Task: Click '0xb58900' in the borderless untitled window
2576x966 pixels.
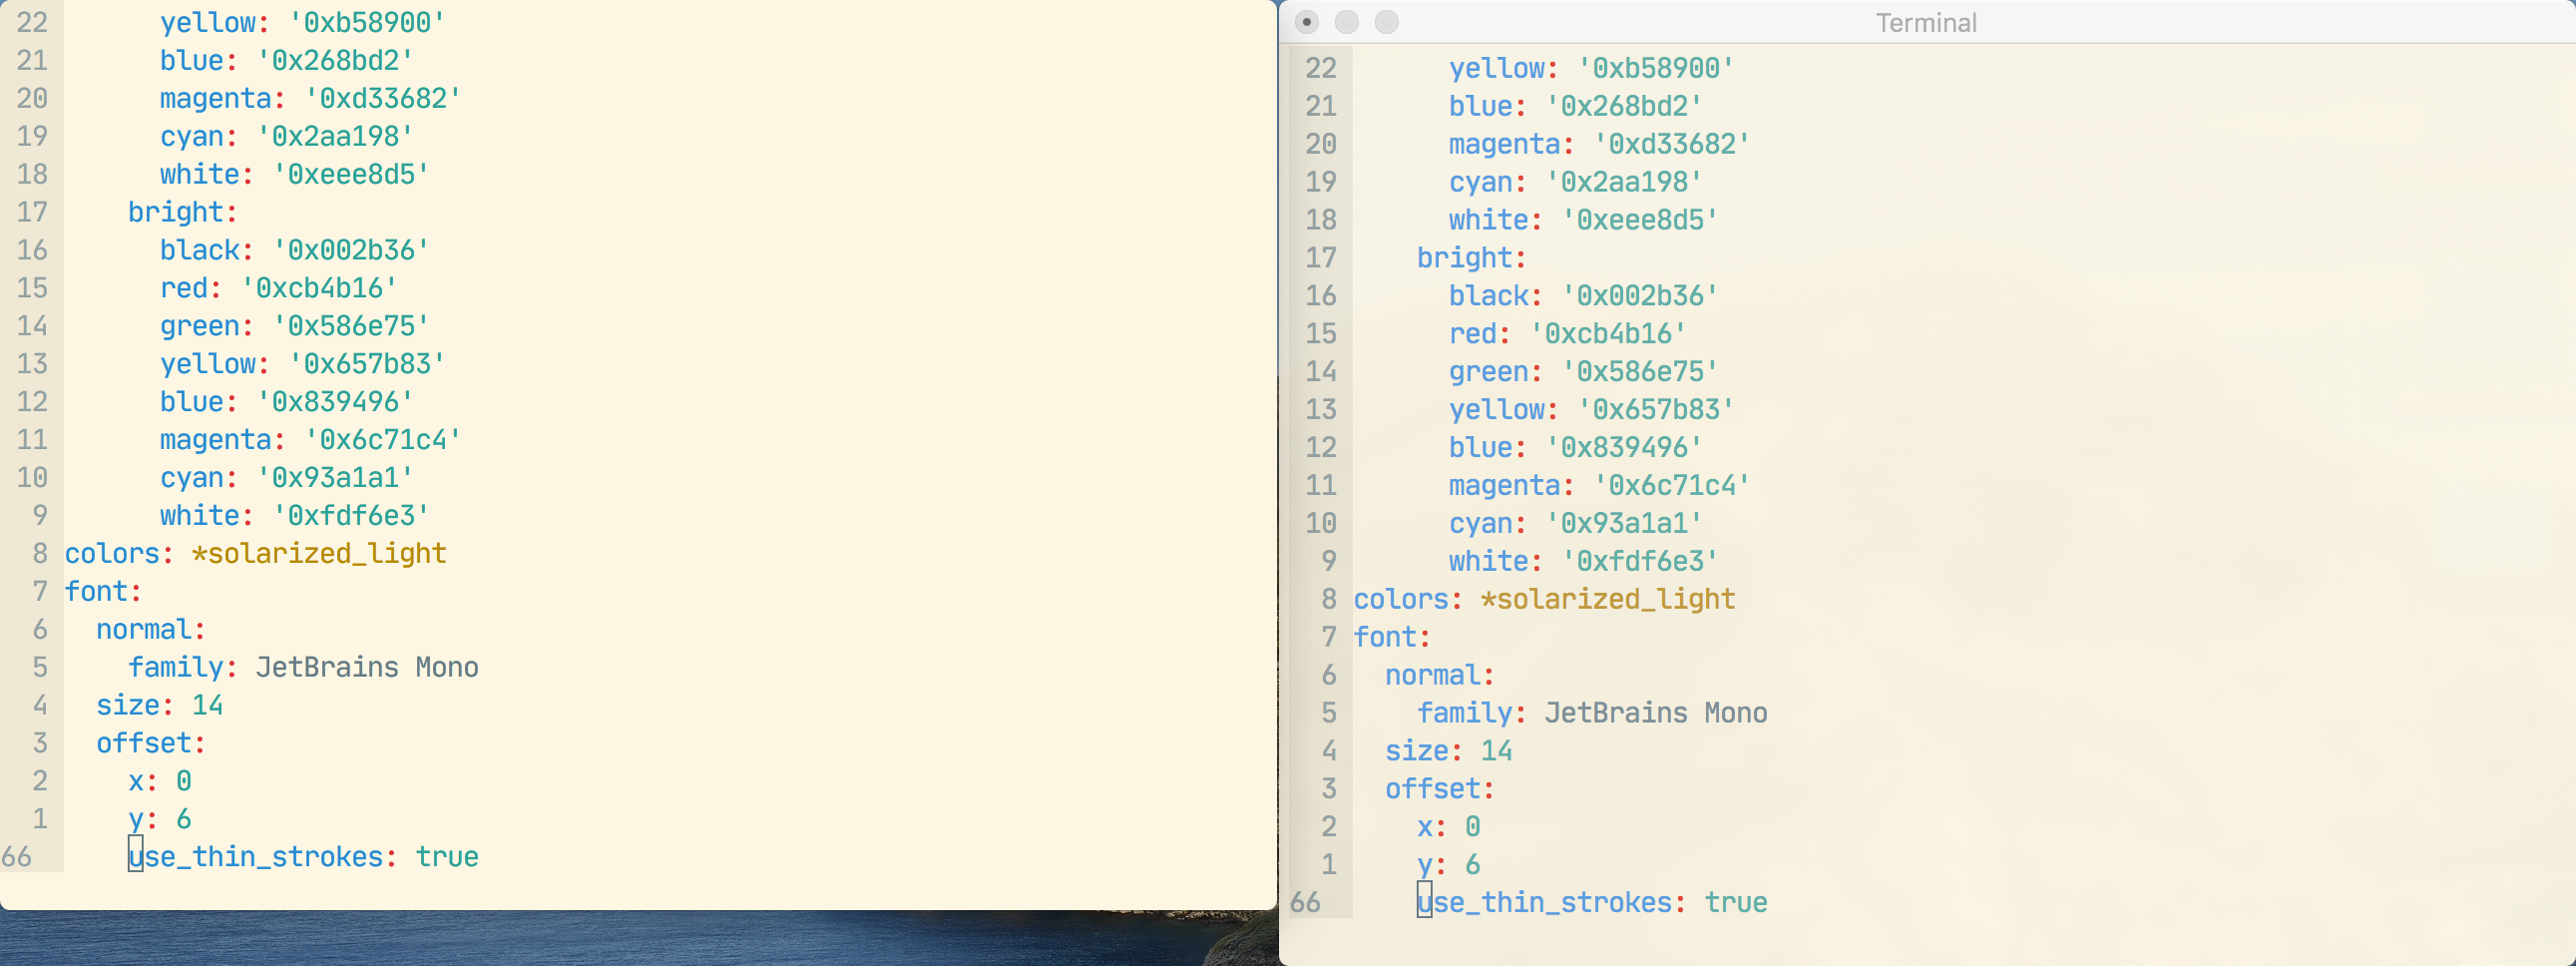Action: point(367,22)
